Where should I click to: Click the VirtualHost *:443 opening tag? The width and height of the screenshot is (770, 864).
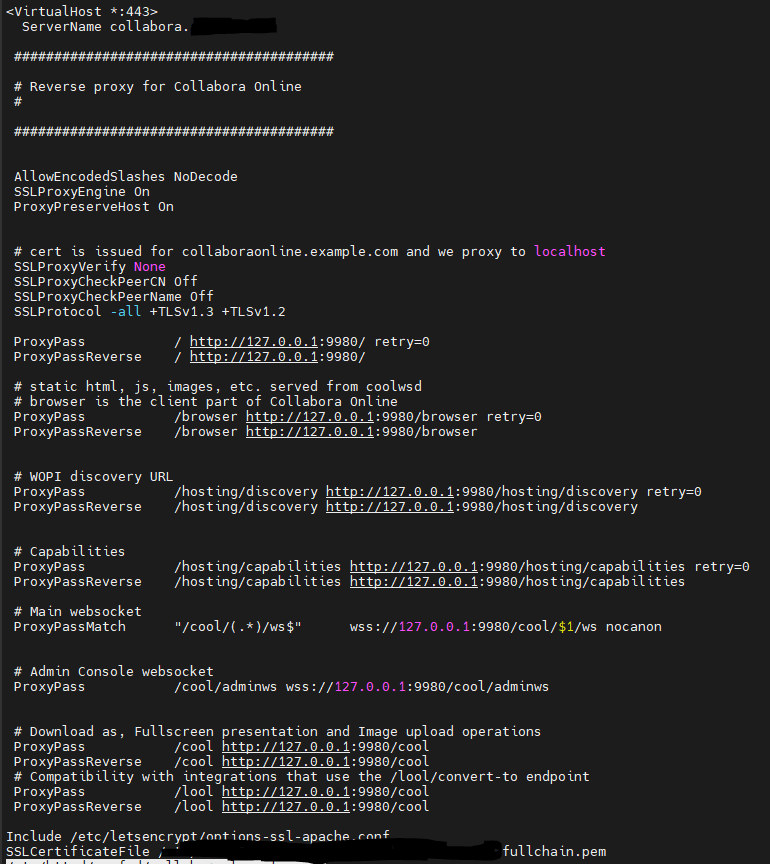[x=82, y=12]
